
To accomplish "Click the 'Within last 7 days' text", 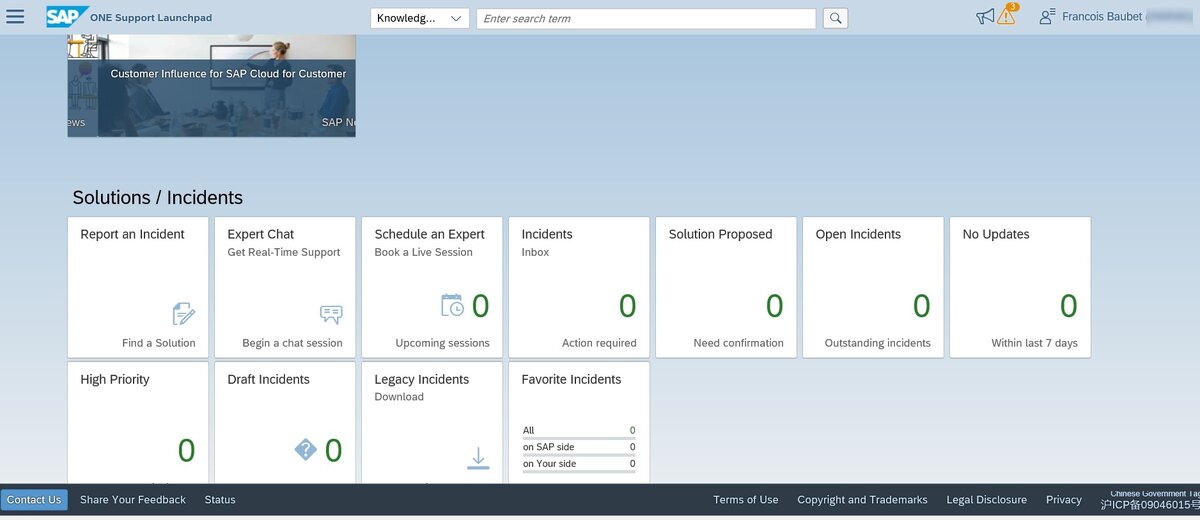I will tap(1035, 343).
